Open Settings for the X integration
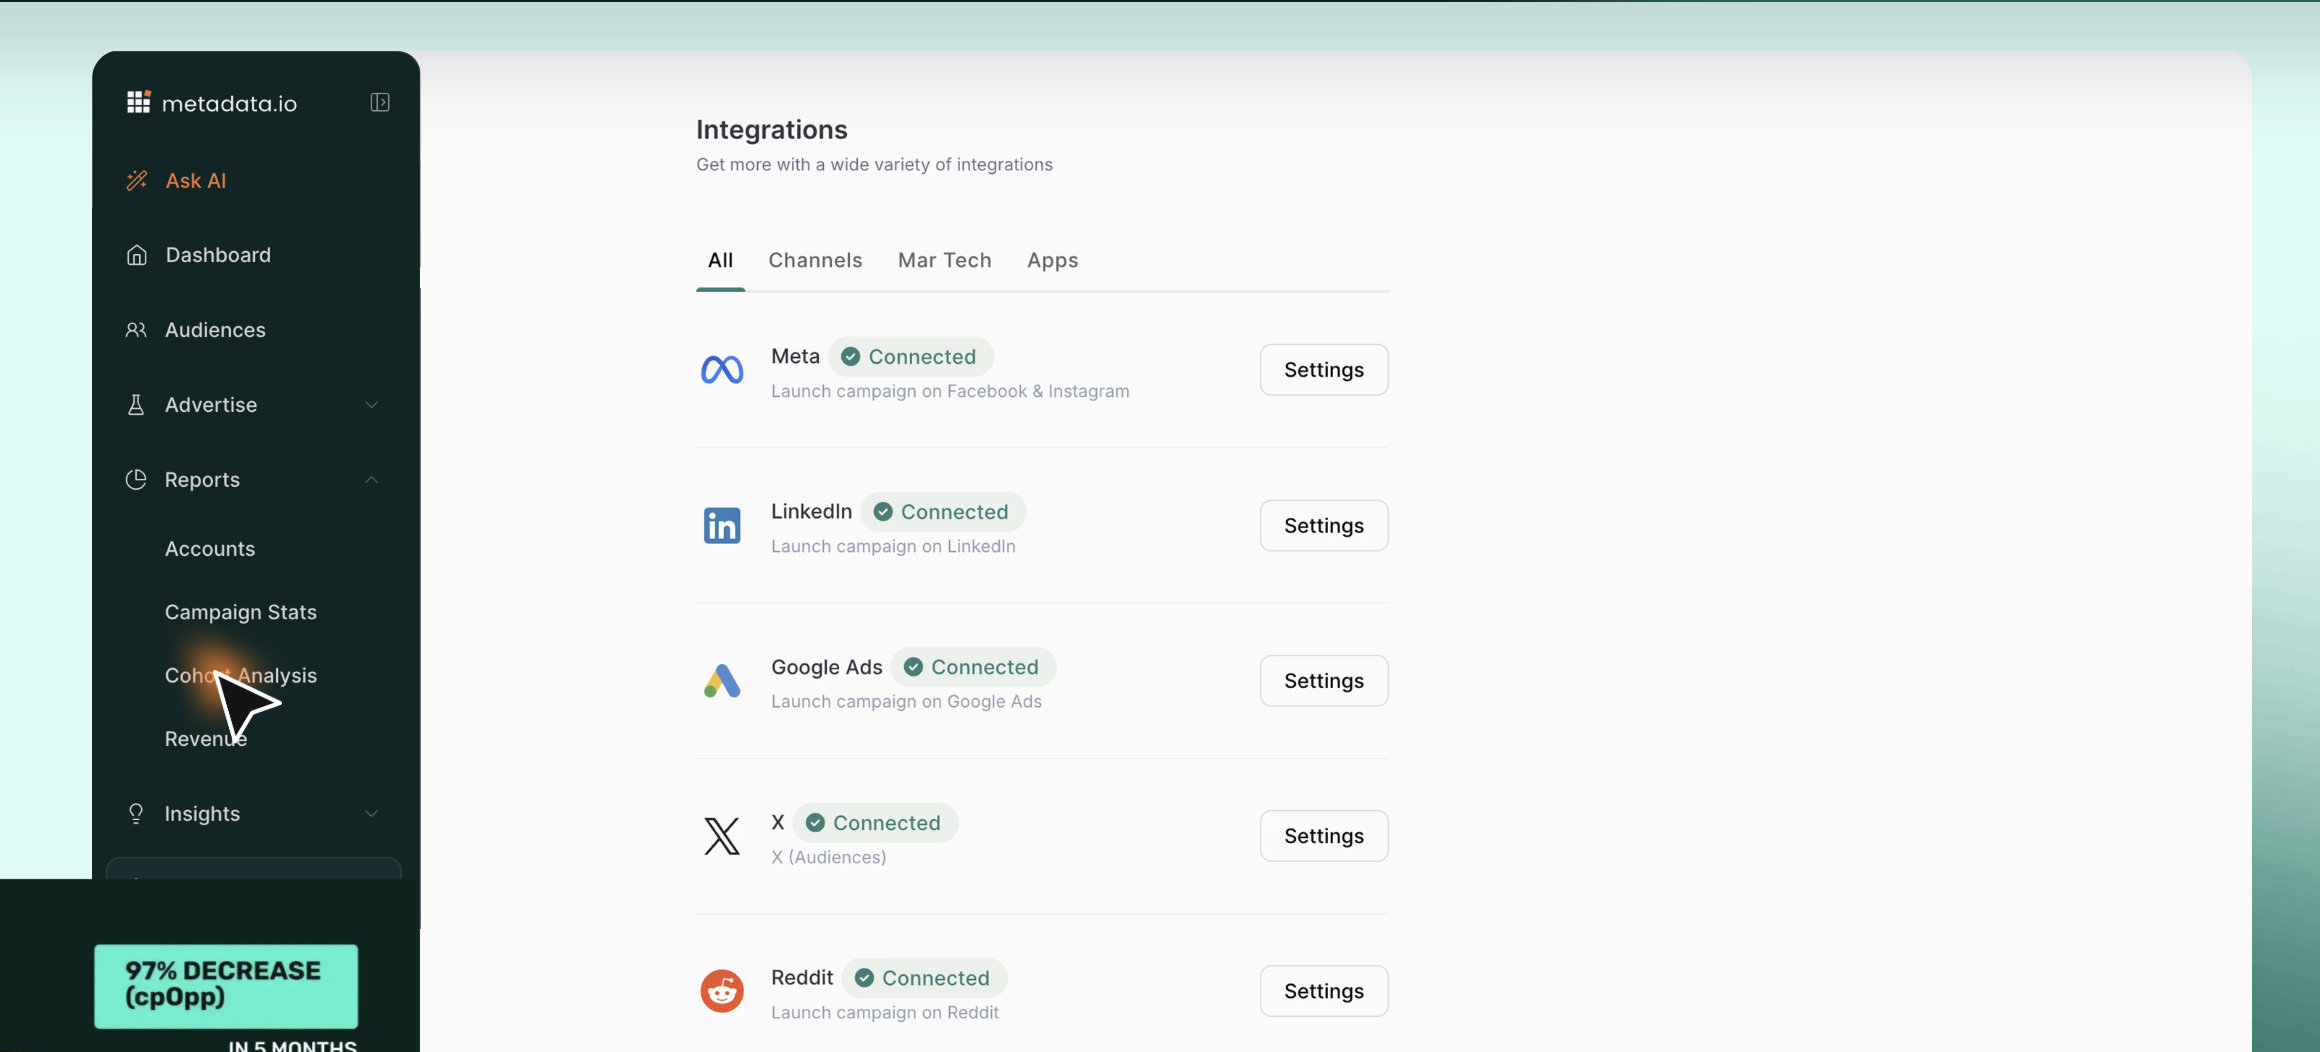The width and height of the screenshot is (2320, 1052). click(1323, 835)
